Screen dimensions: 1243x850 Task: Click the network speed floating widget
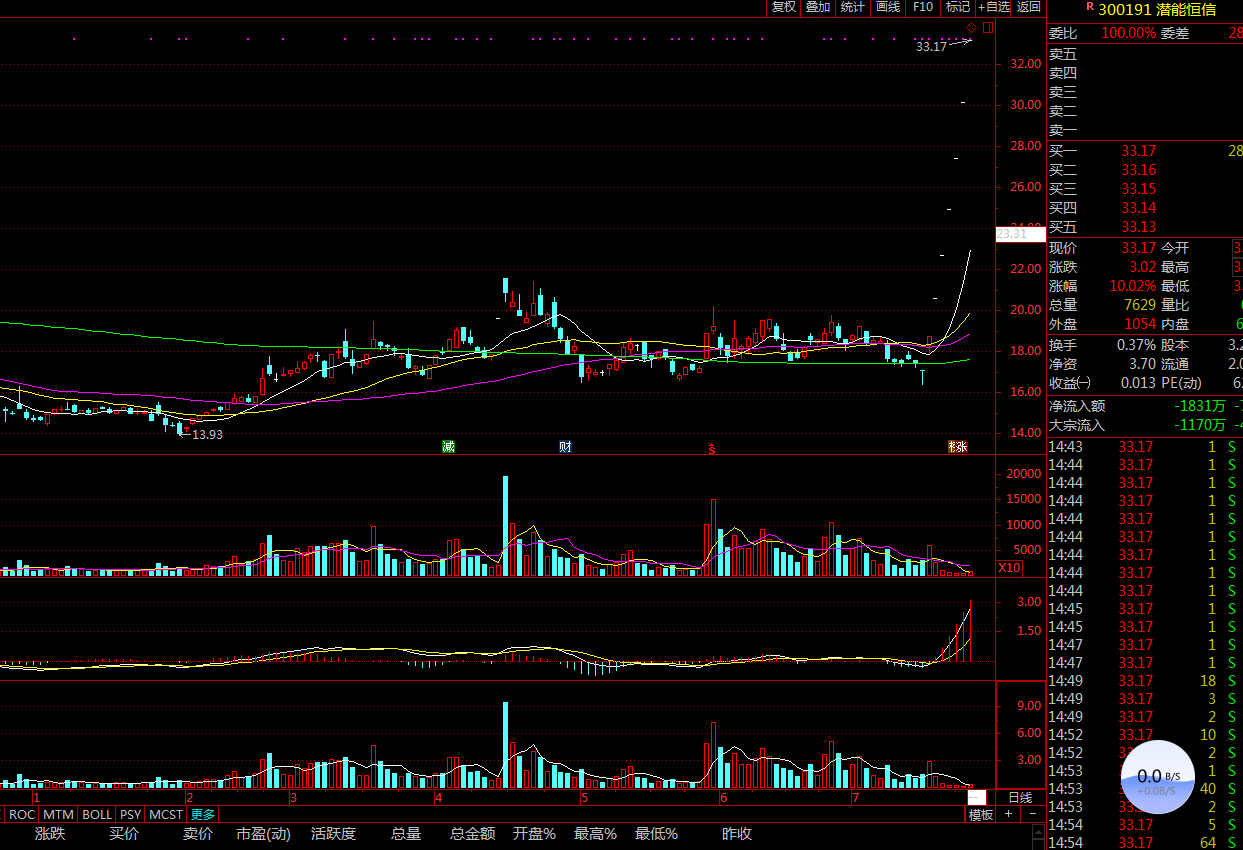[1157, 777]
